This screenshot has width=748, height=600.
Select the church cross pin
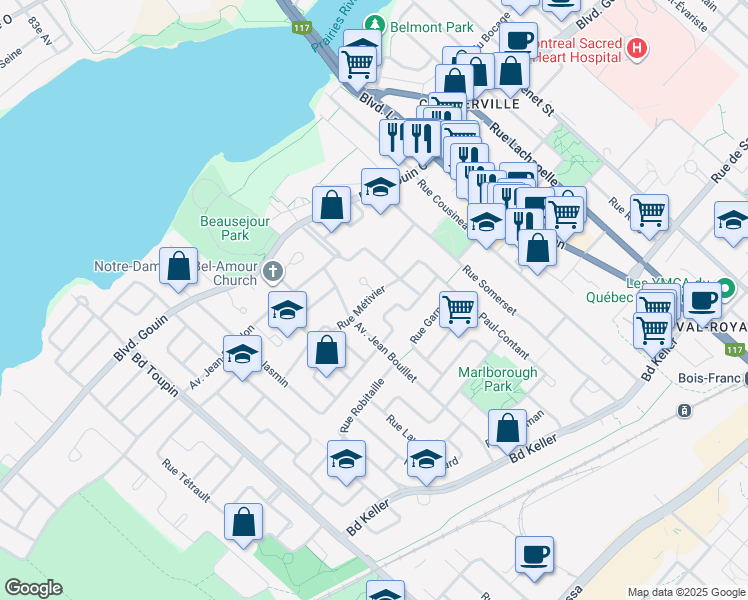(x=273, y=272)
